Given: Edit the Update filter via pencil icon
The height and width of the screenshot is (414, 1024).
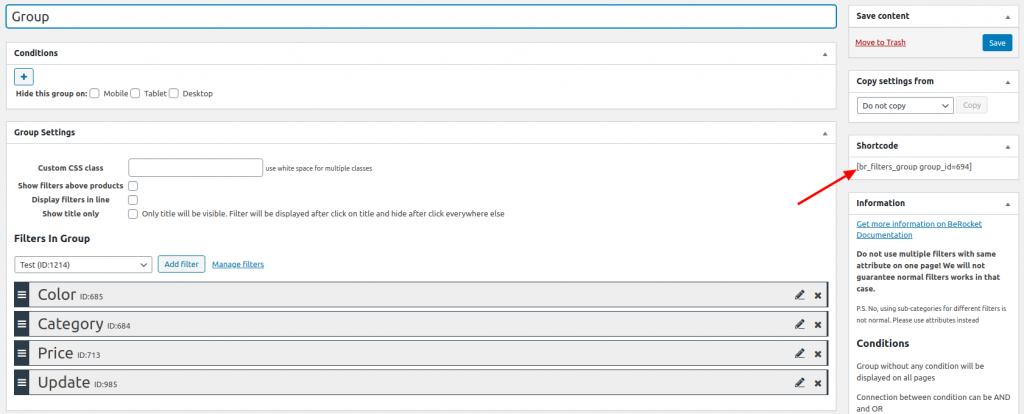Looking at the screenshot, I should click(799, 383).
